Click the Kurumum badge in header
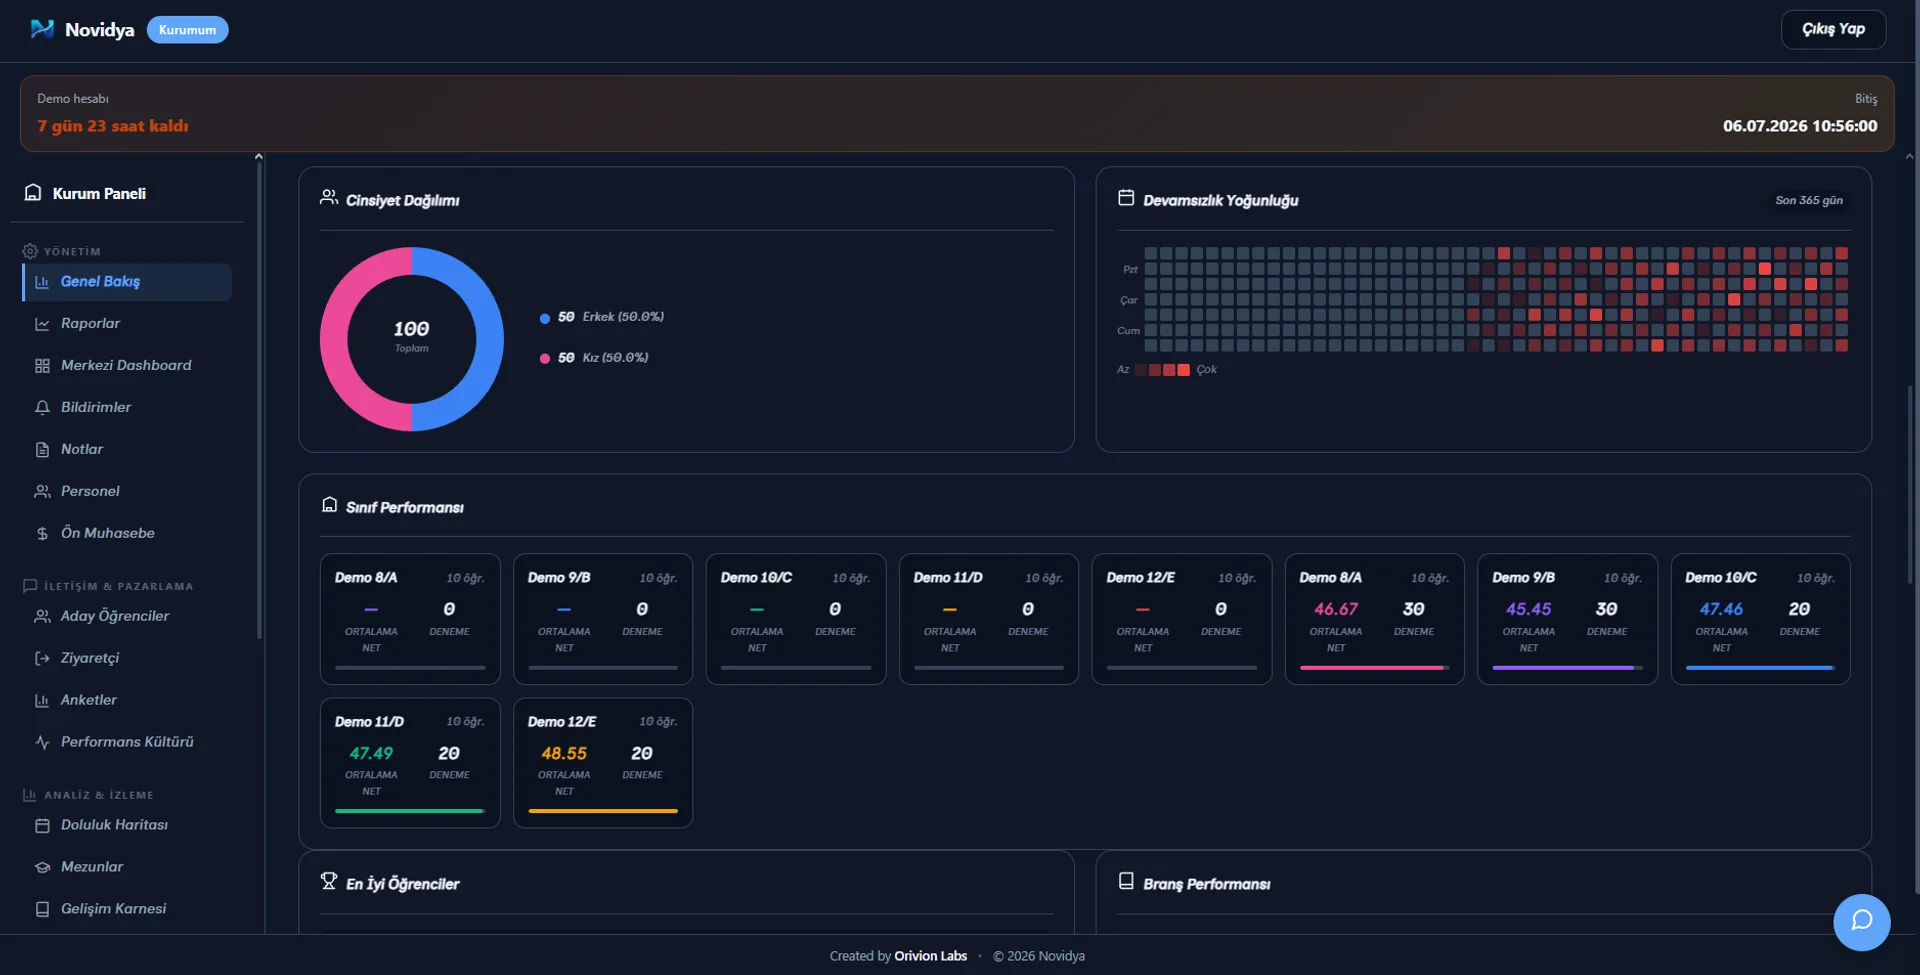Screen dimensions: 1920x975 (x=187, y=30)
